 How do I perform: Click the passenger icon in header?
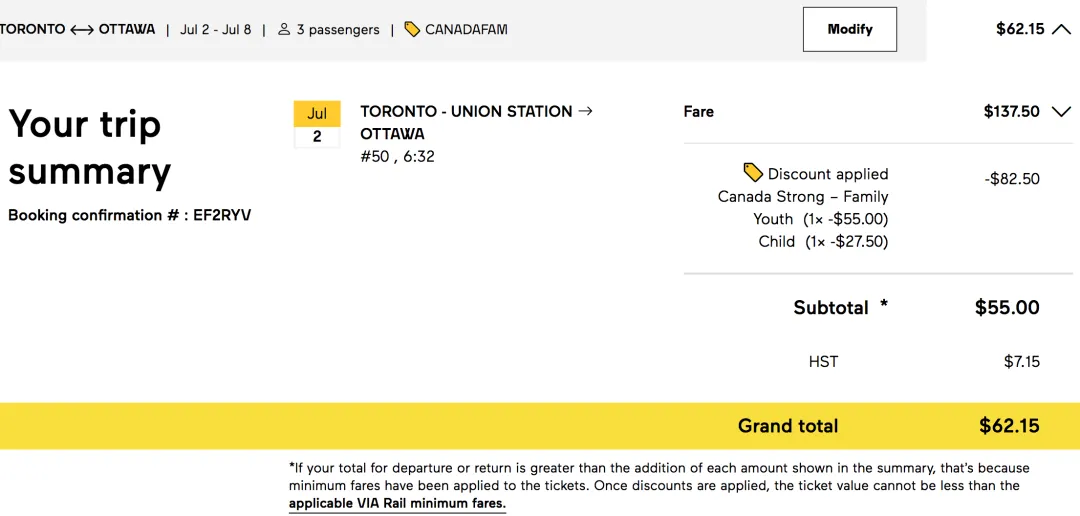(284, 29)
